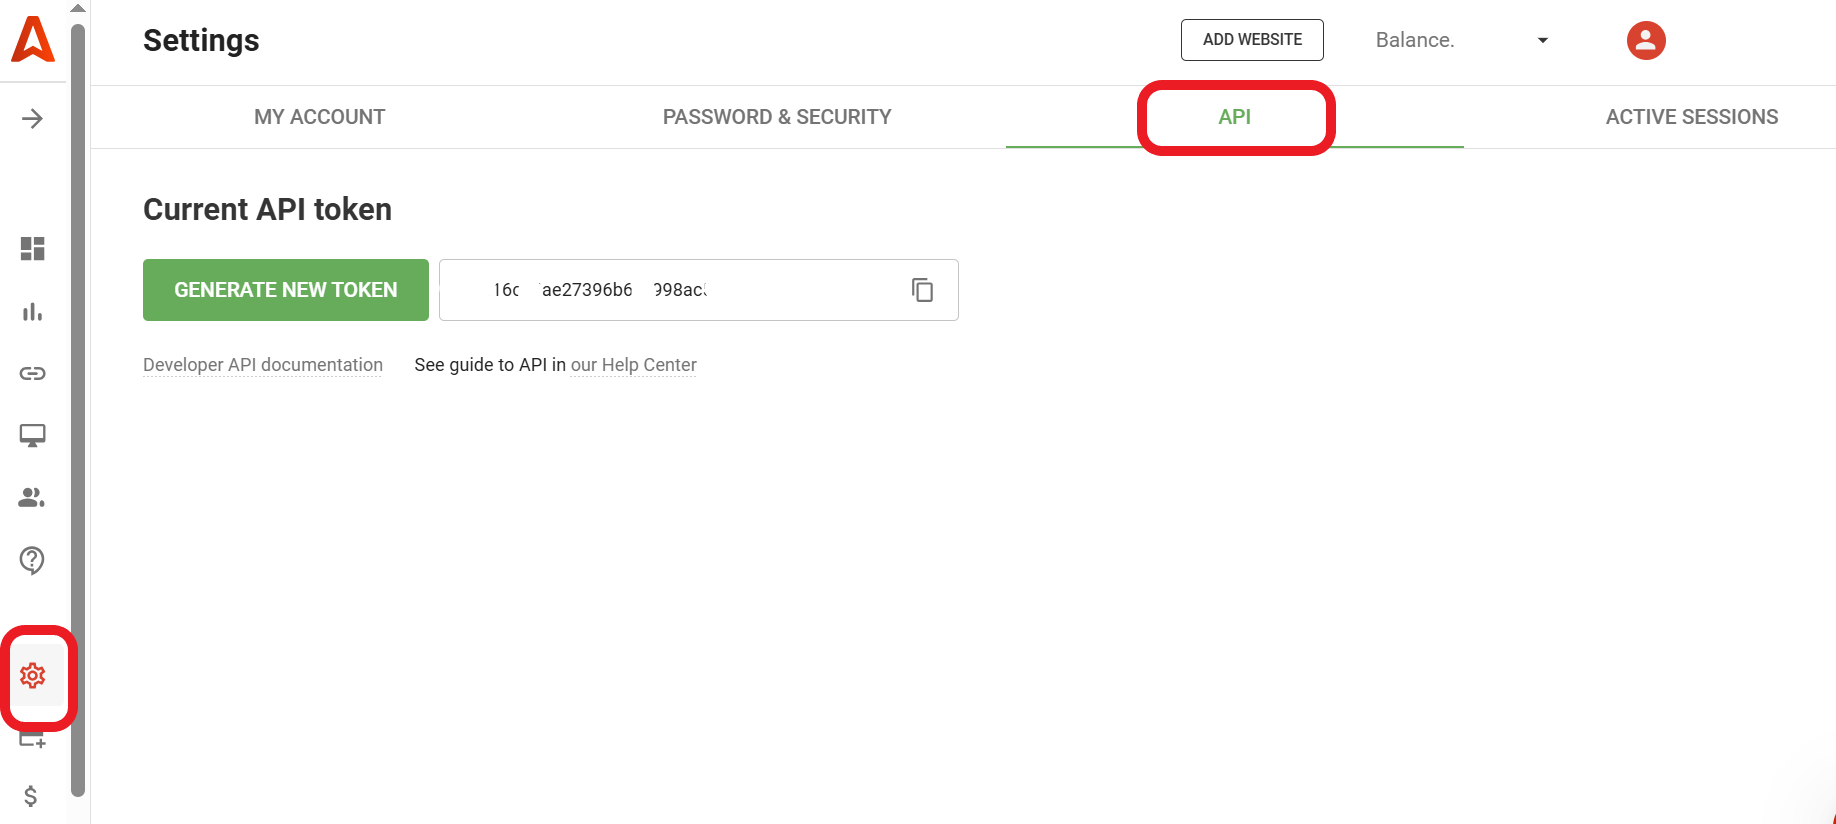This screenshot has height=824, width=1836.
Task: Open the Developer API documentation link
Action: 263,365
